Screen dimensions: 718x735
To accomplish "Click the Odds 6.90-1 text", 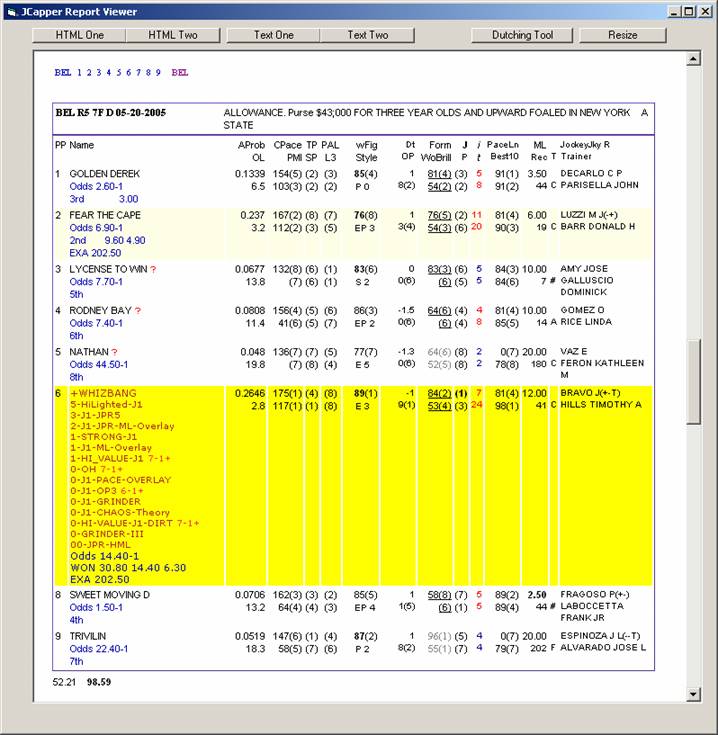I will (x=96, y=228).
